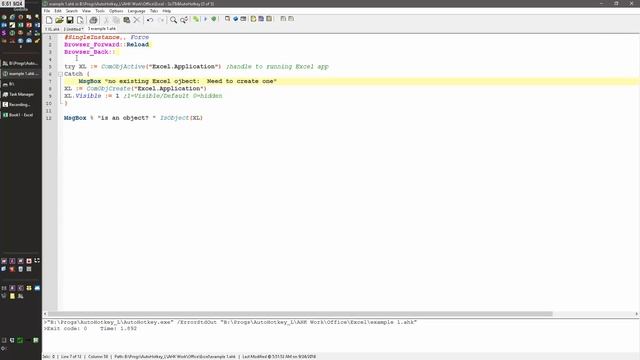Switch to the Book1 - Excel taskbar window
Screen dimensions: 640x360
(x=20, y=115)
